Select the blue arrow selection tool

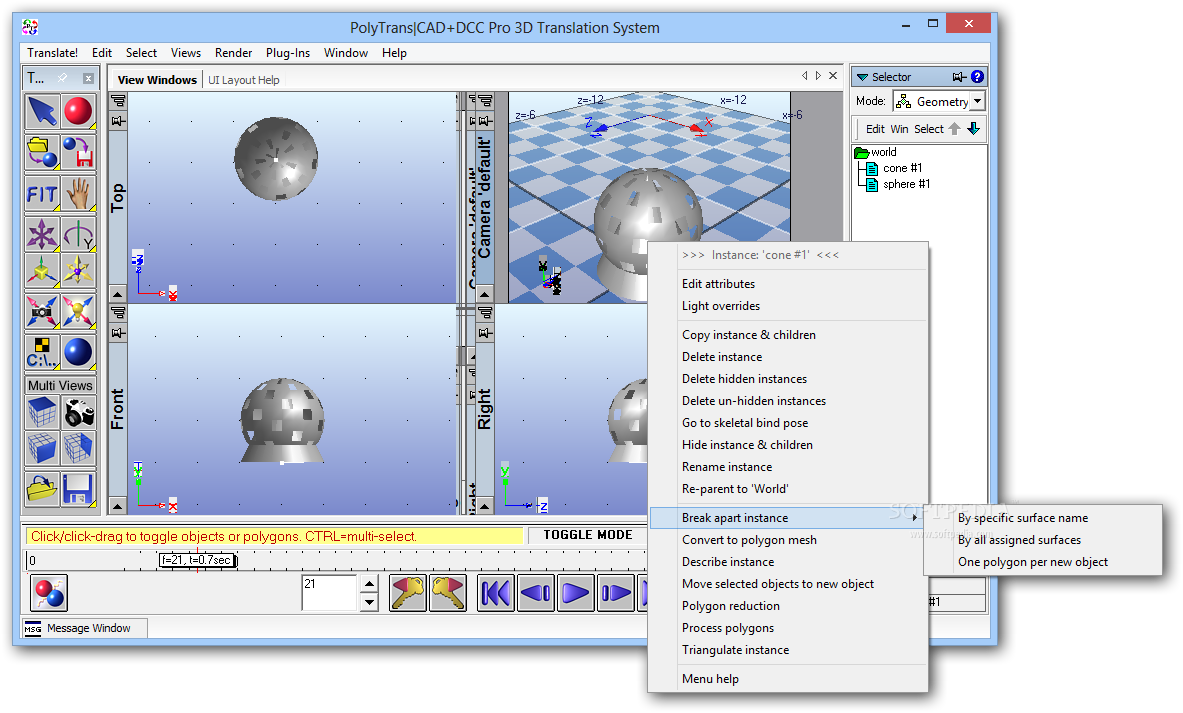click(42, 112)
